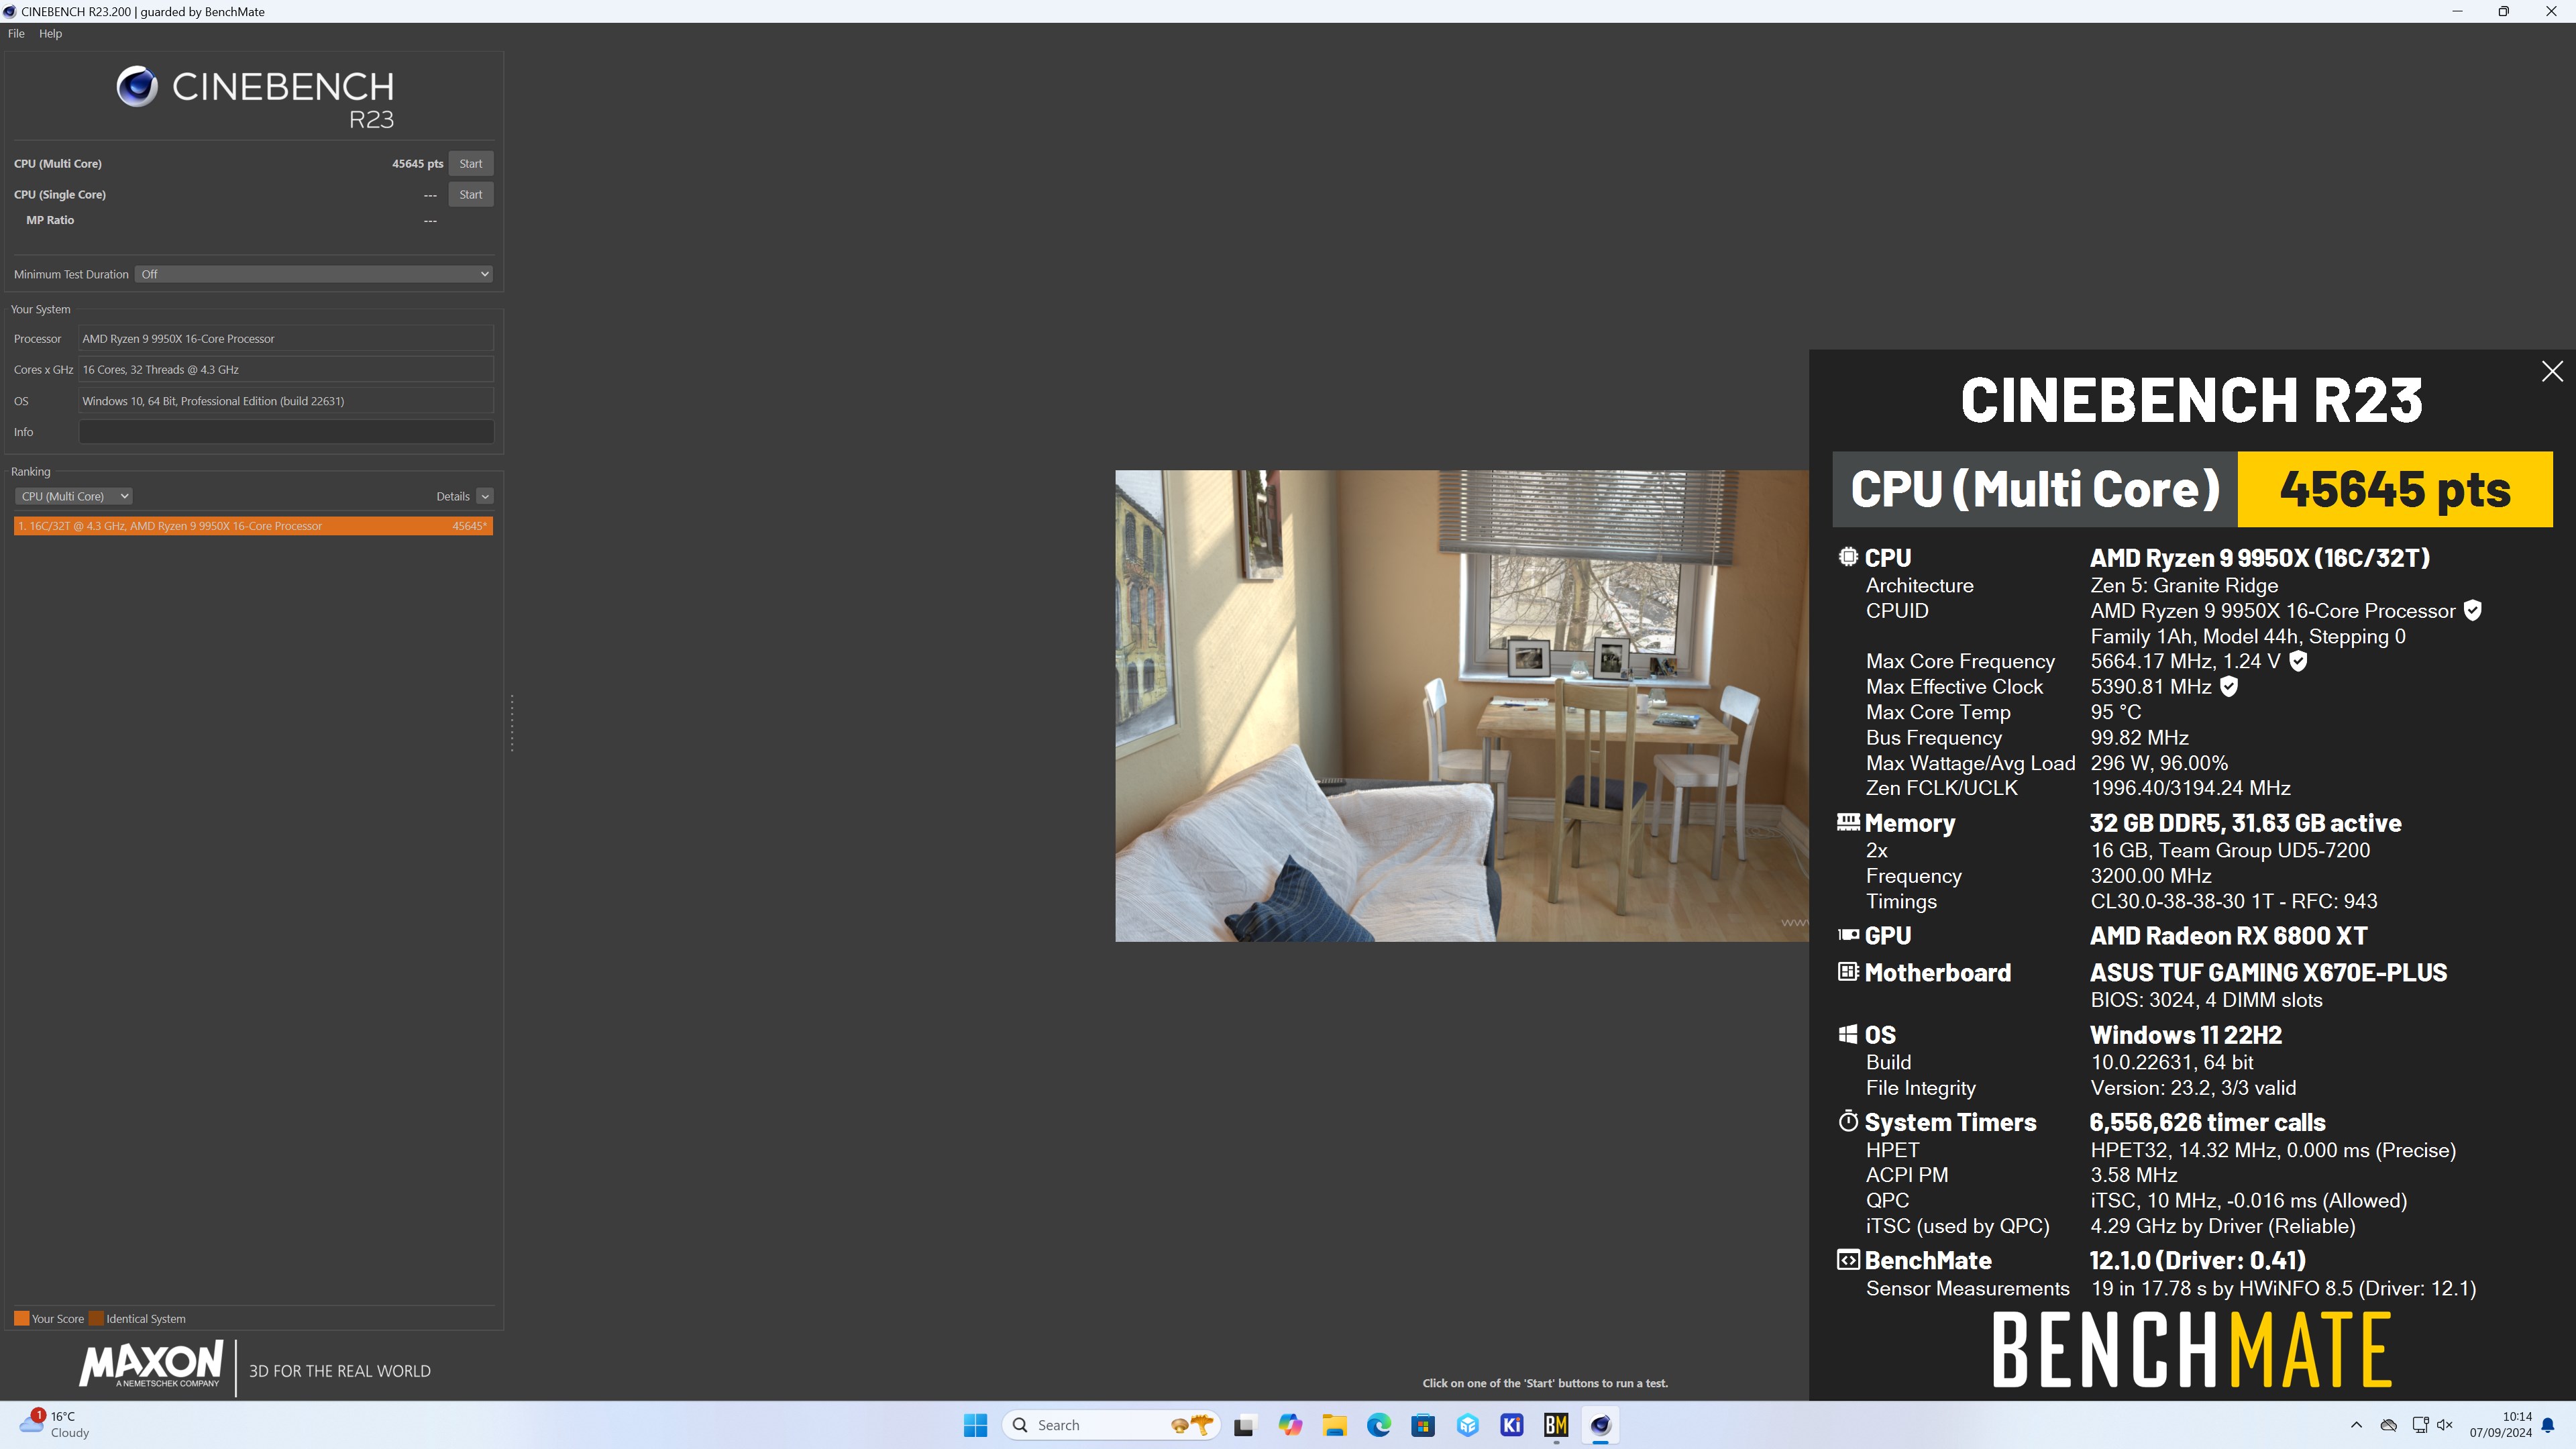Open the Minimum Test Duration dropdown
This screenshot has width=2576, height=1449.
(x=314, y=274)
